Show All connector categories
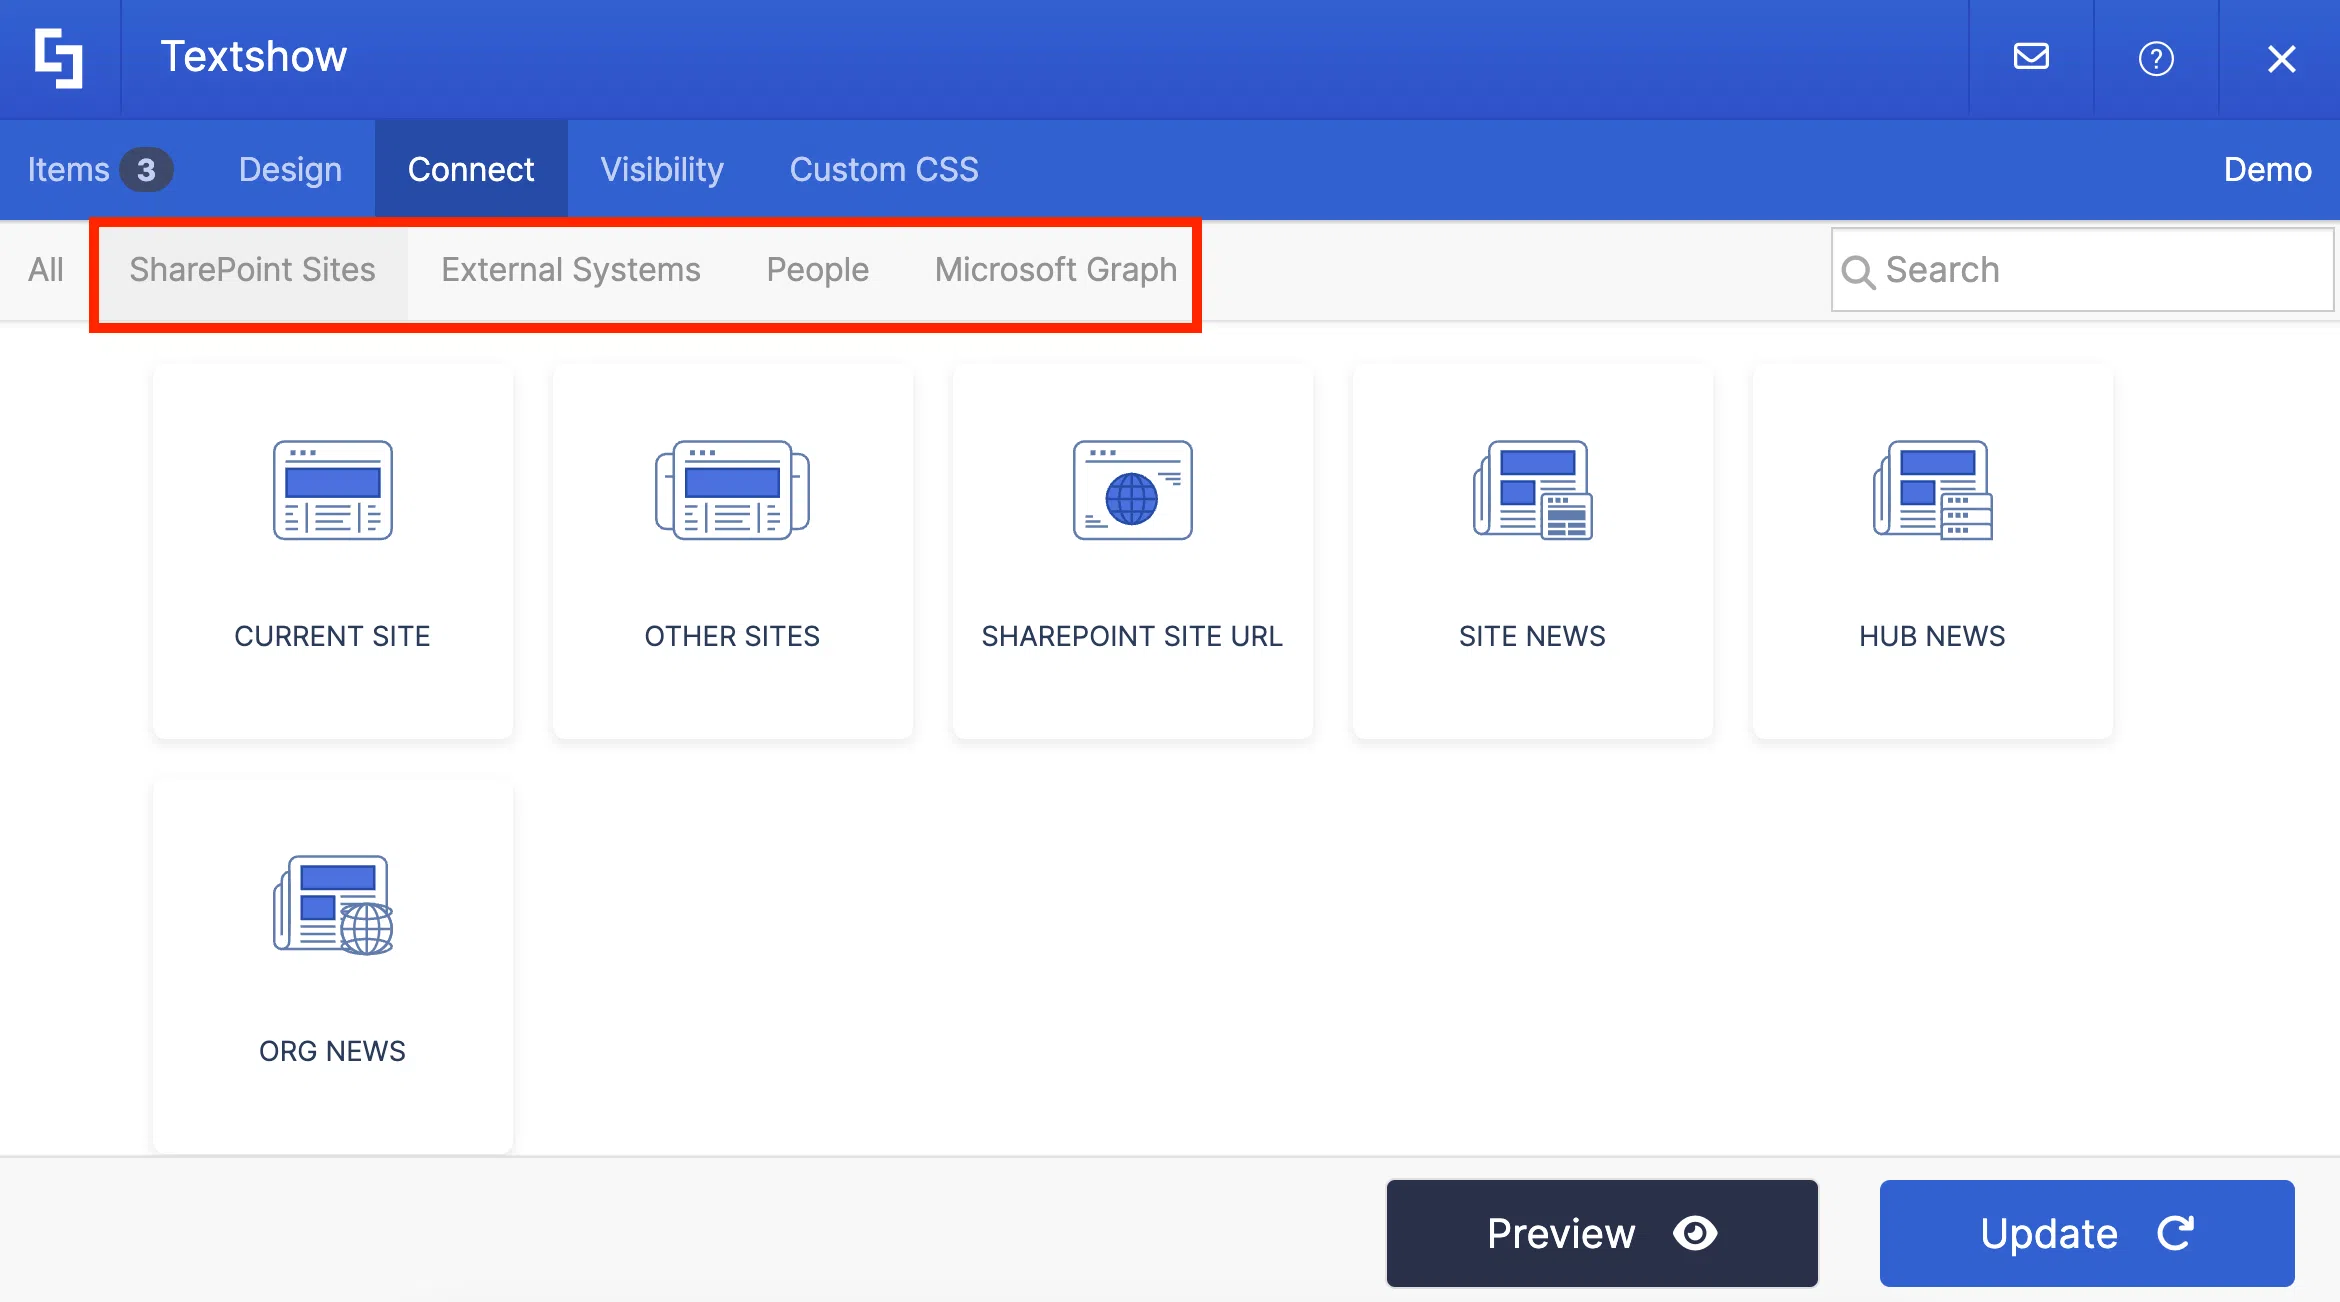The image size is (2340, 1302). click(x=46, y=270)
